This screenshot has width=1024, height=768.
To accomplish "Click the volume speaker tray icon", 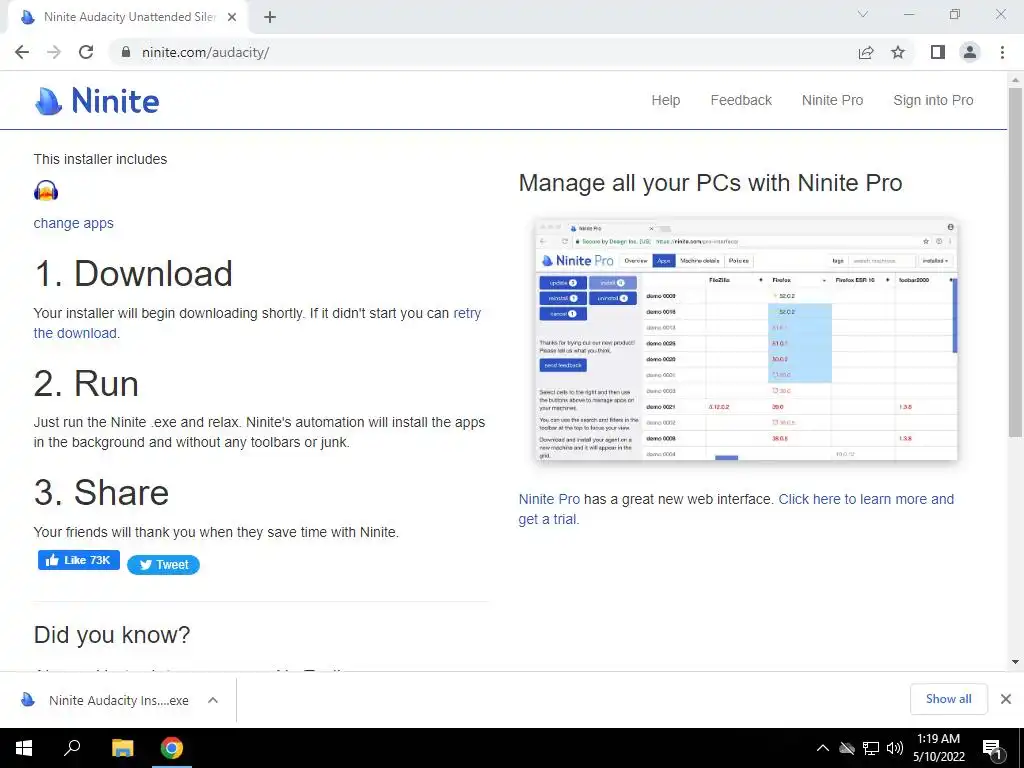I will (895, 748).
